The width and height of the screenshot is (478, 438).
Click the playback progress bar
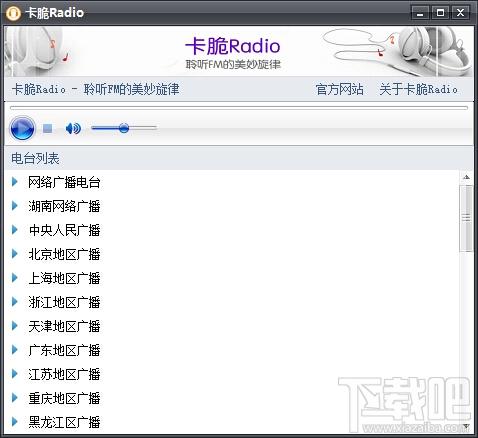click(x=239, y=108)
